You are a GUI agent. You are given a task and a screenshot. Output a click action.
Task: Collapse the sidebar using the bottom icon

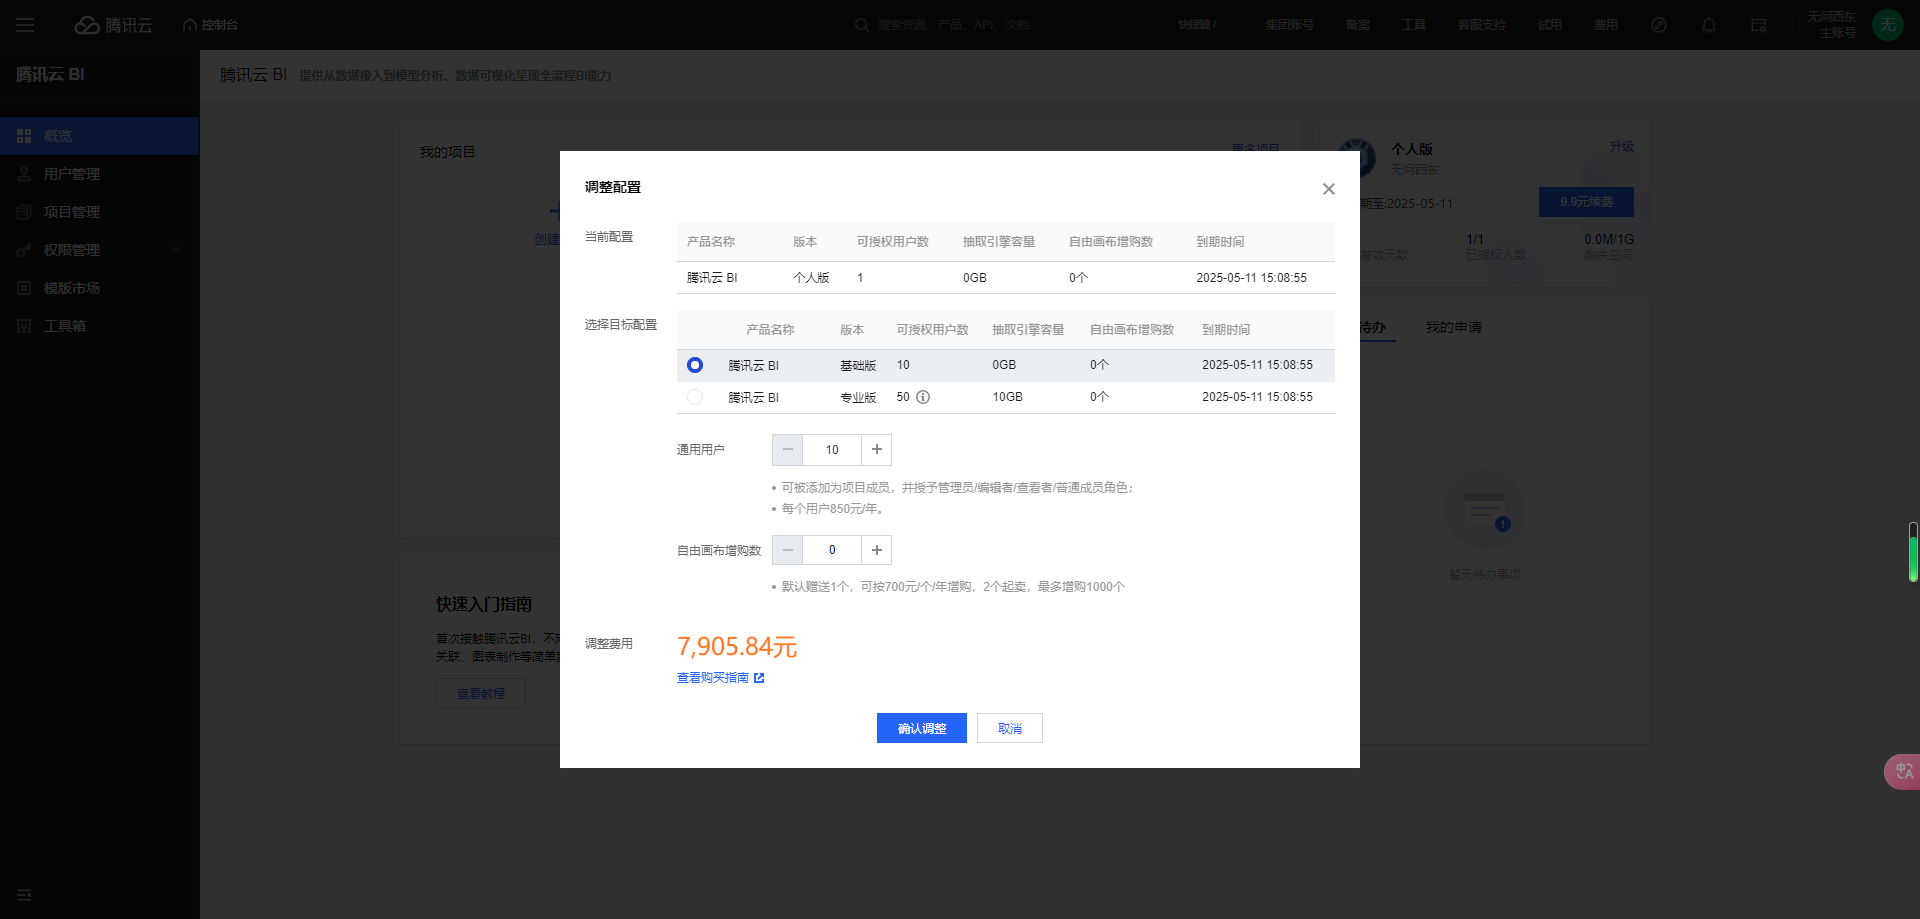tap(24, 895)
